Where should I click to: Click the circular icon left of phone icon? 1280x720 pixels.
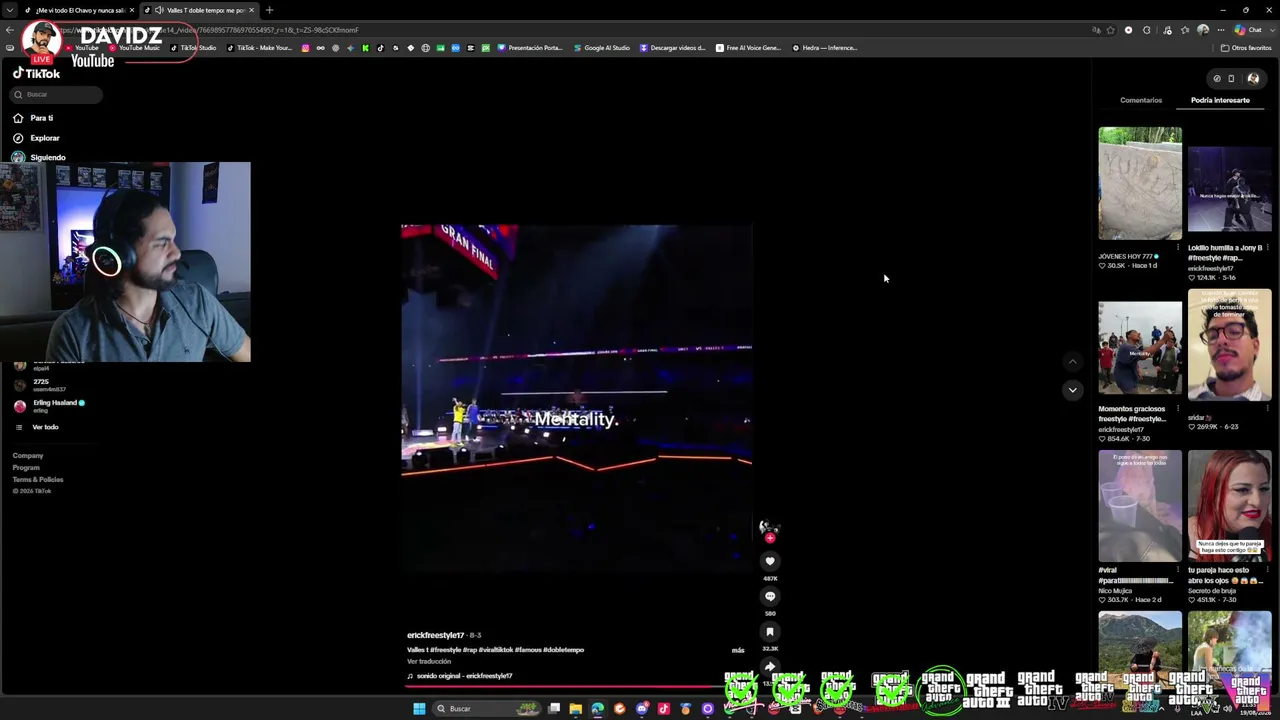pyautogui.click(x=1217, y=78)
